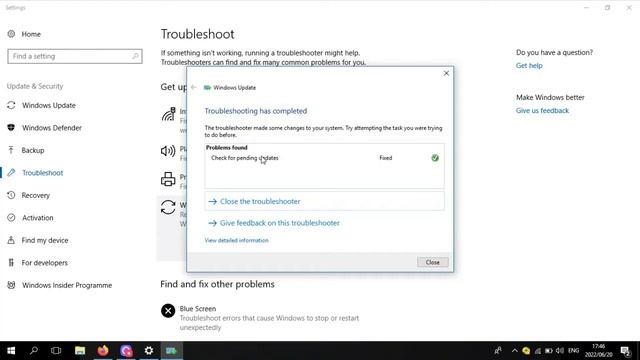Click the Playing Audio speaker icon
Screen dimensions: 640x360
point(168,151)
